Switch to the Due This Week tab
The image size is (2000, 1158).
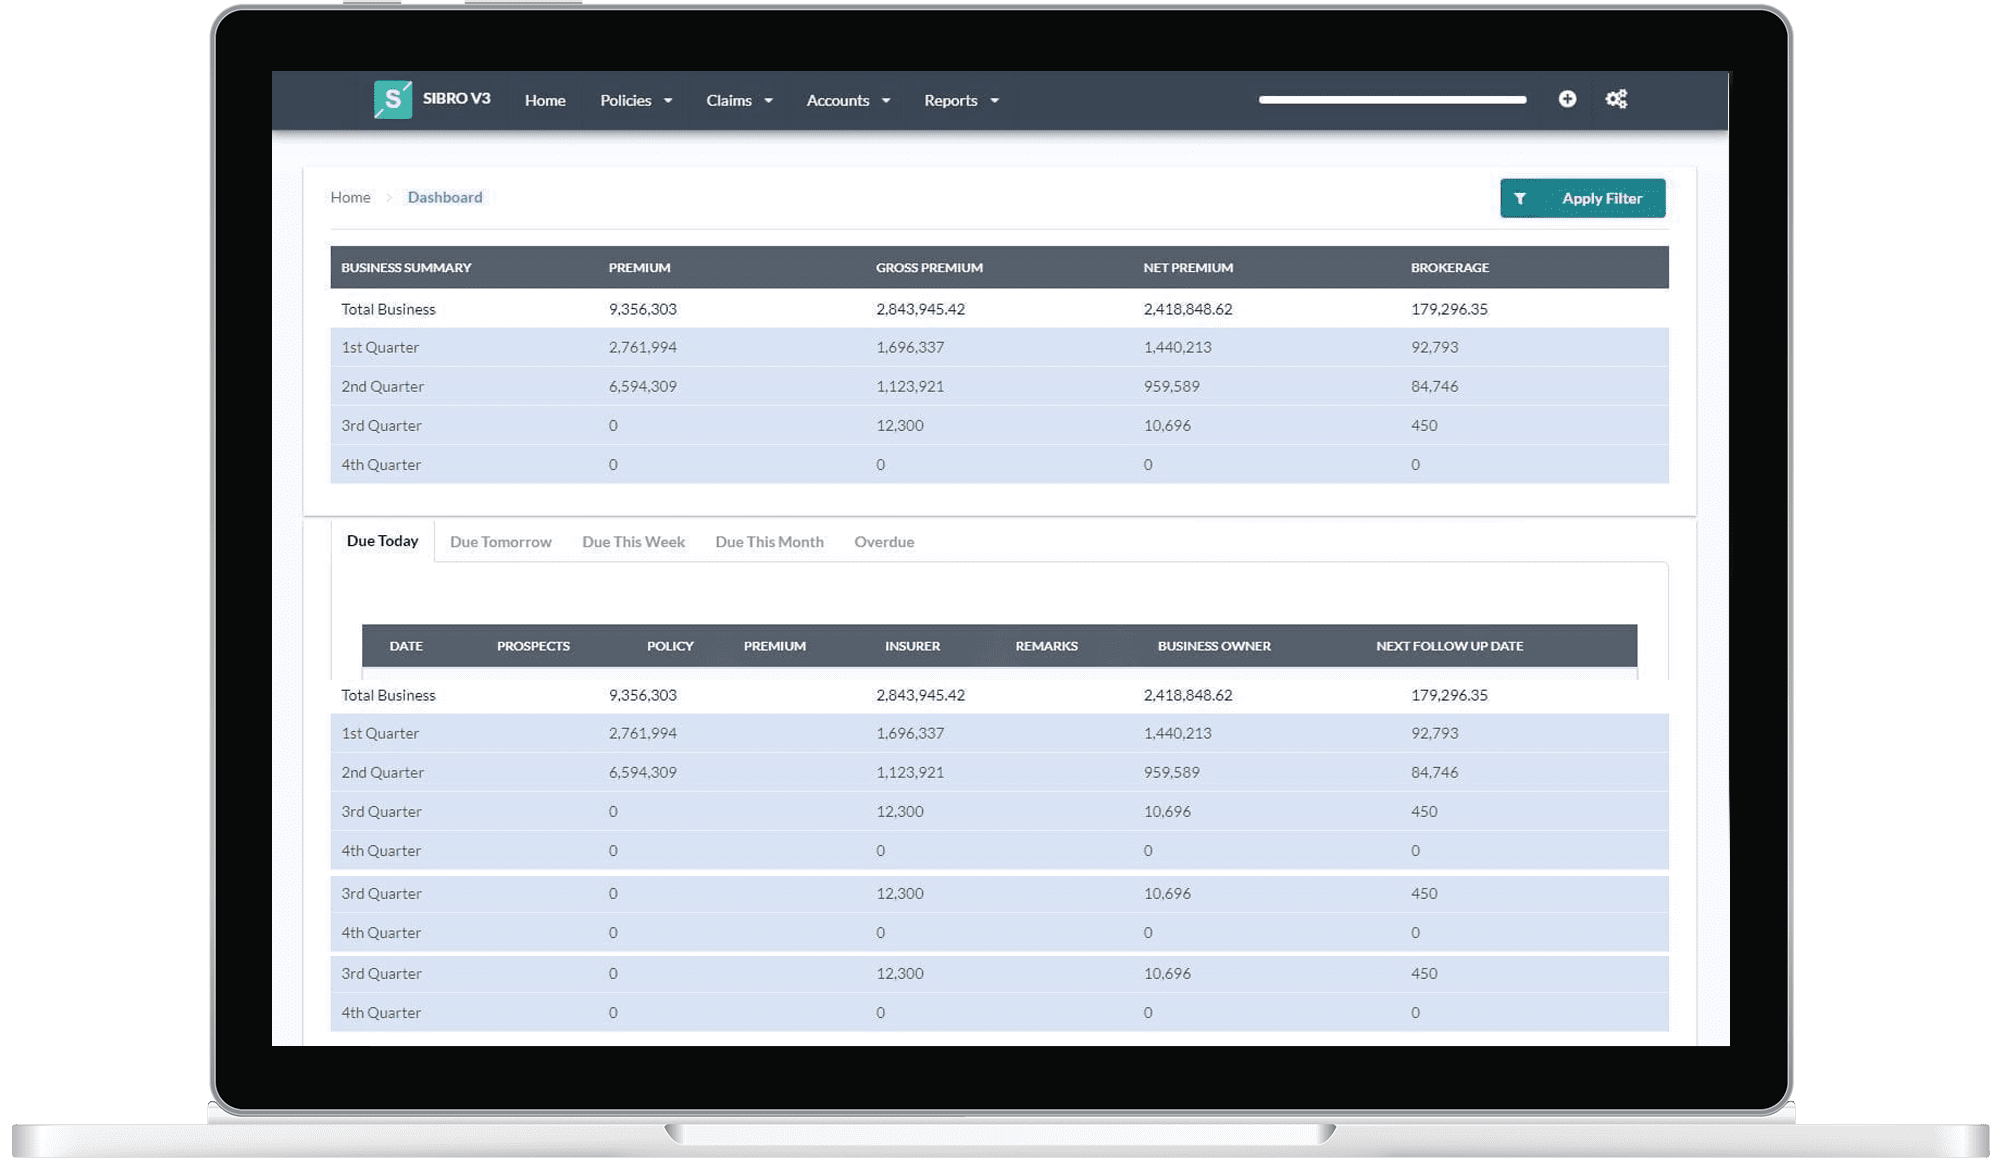coord(633,542)
